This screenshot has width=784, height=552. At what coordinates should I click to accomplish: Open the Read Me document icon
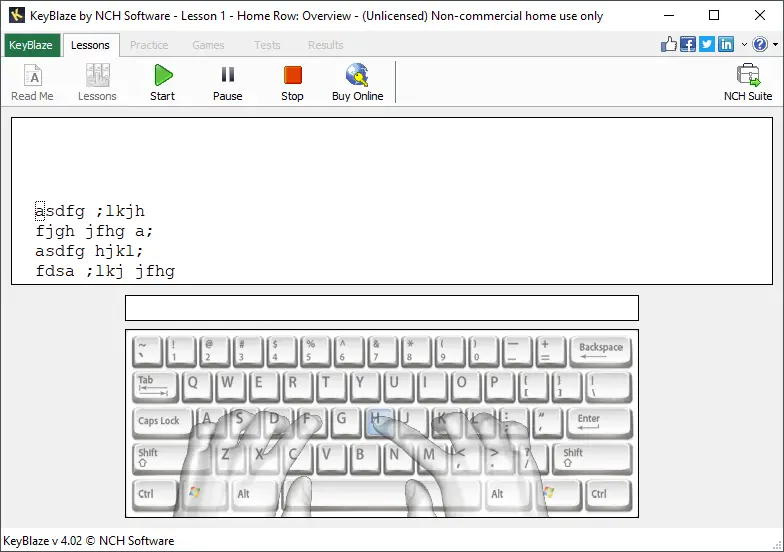32,83
